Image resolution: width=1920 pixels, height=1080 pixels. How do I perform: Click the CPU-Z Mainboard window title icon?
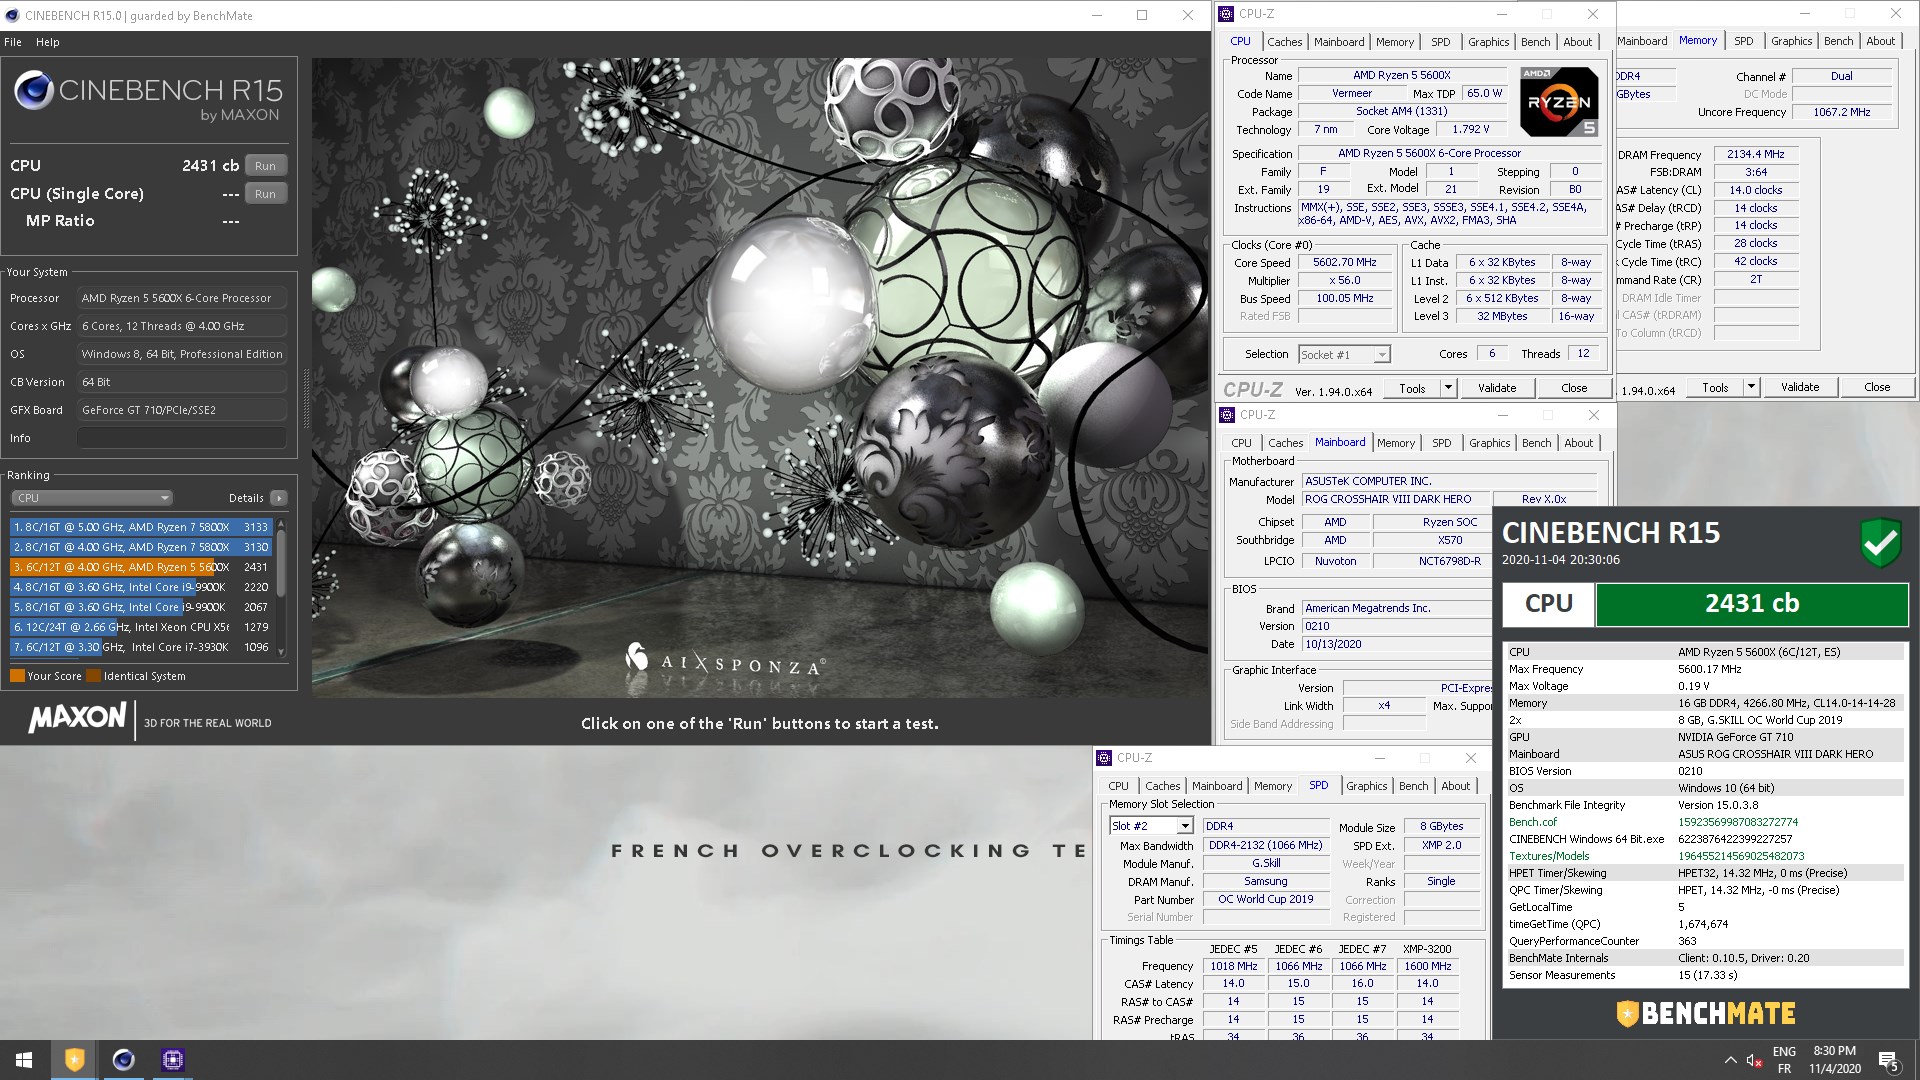1228,415
